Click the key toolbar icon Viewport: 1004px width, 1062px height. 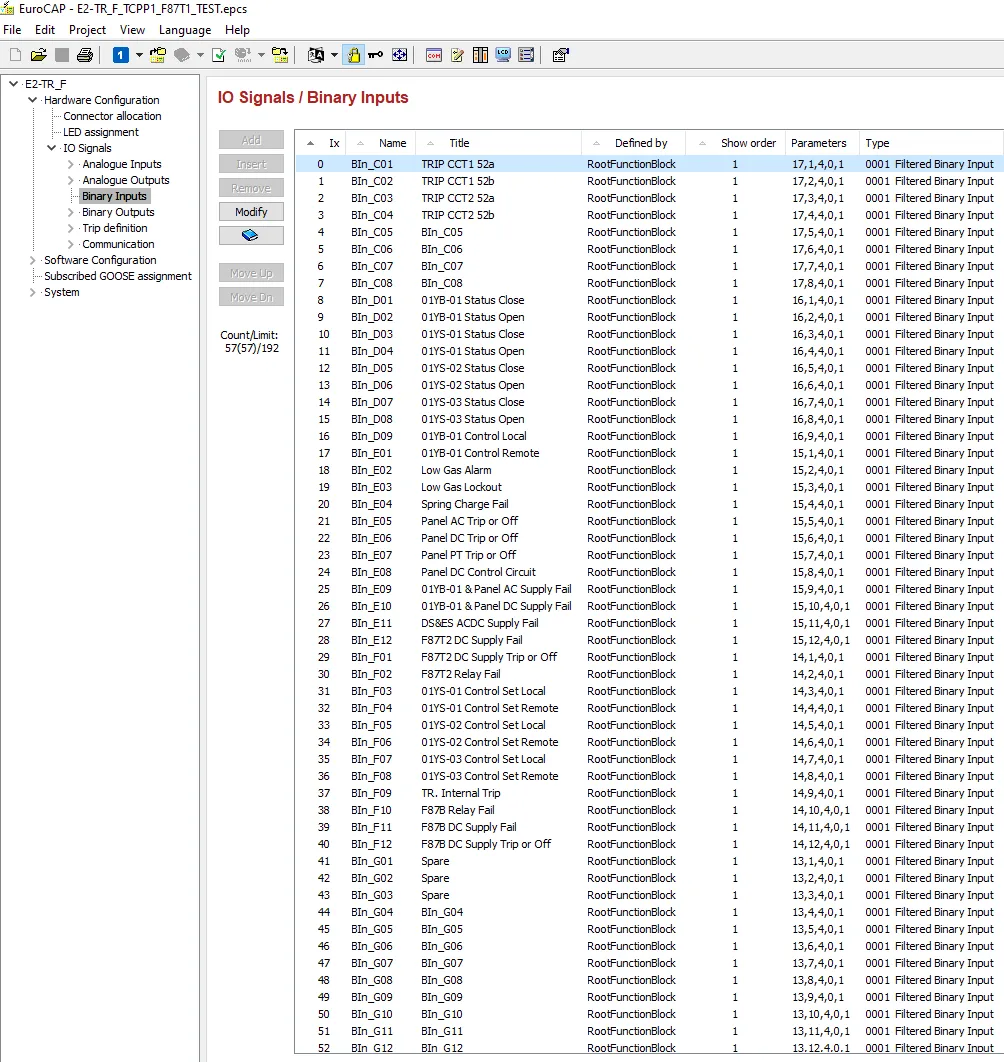coord(375,55)
